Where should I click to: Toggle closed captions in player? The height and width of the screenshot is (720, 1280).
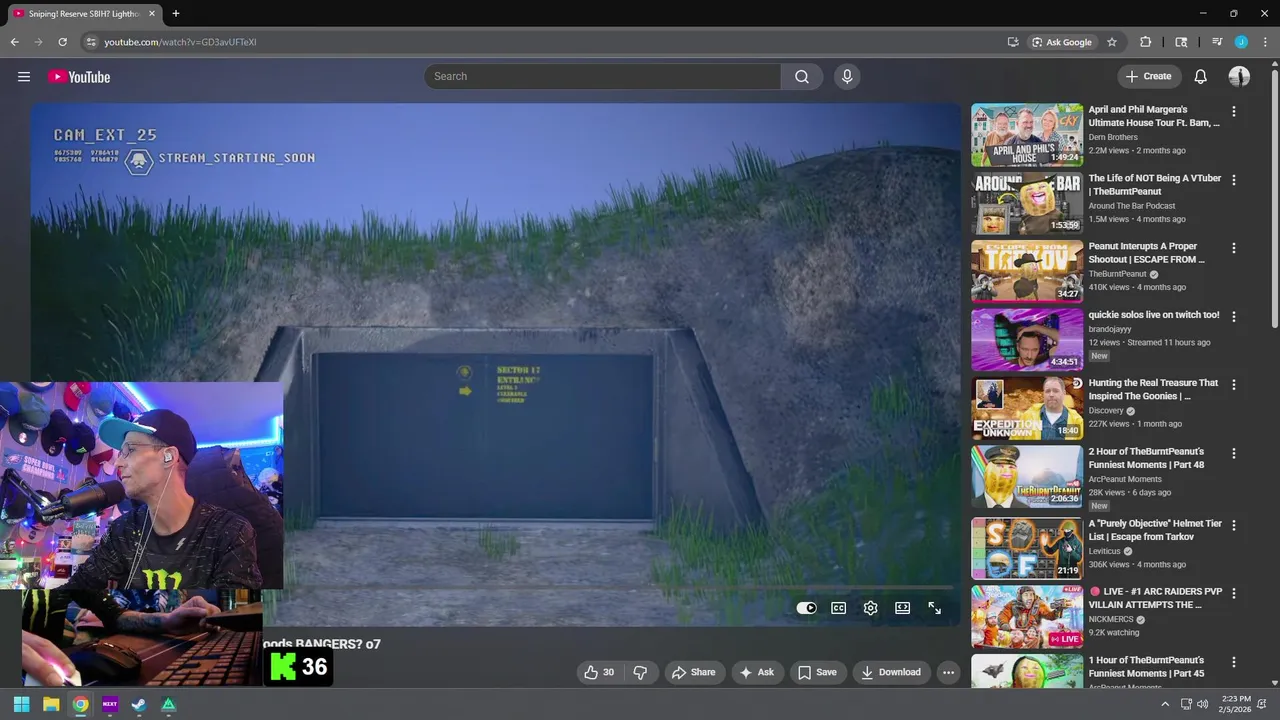tap(838, 608)
